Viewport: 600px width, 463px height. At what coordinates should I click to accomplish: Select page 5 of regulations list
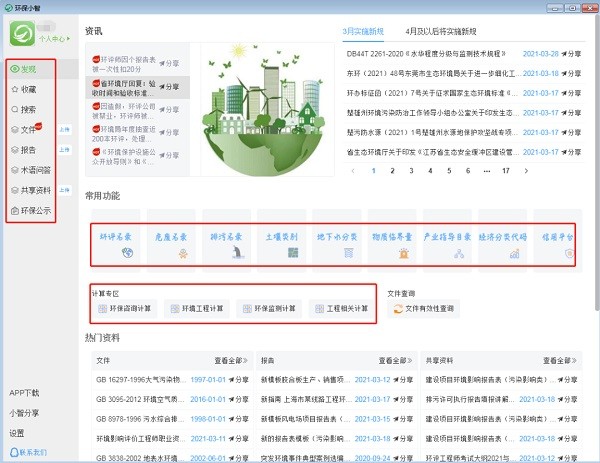click(449, 171)
